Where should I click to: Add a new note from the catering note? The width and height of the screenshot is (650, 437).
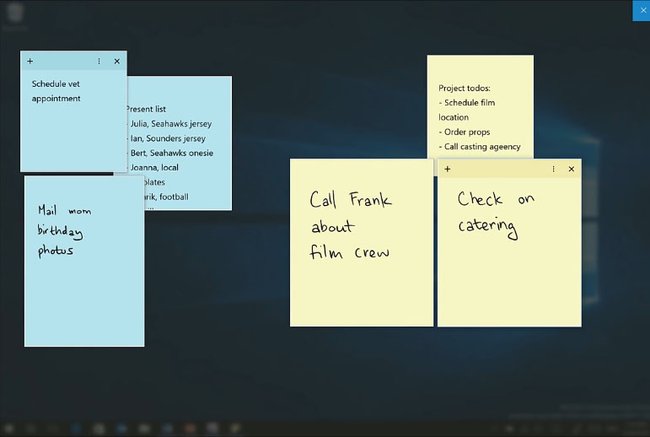(x=447, y=169)
